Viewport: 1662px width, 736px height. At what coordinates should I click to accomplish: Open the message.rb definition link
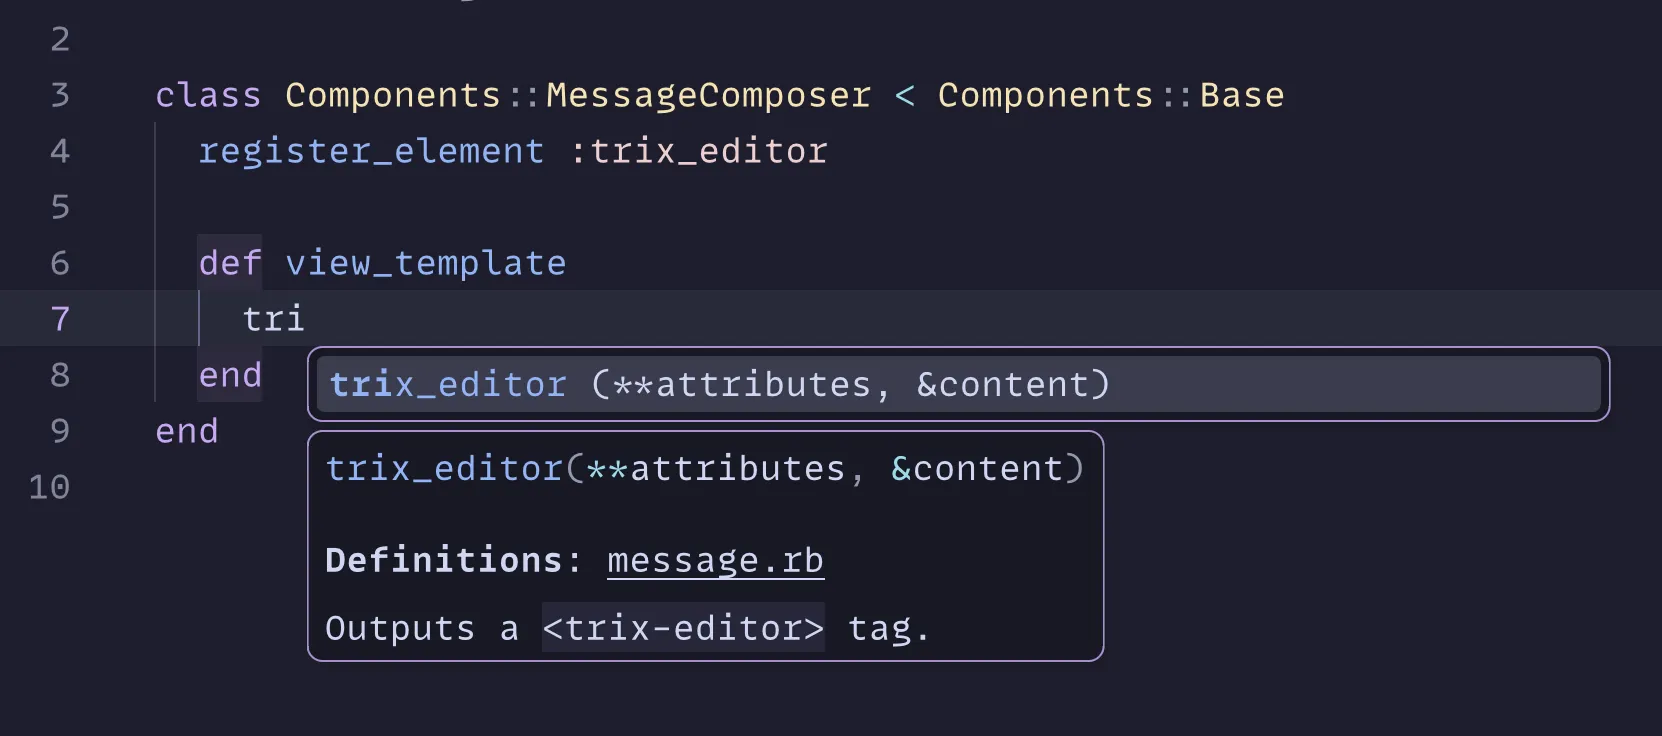click(x=714, y=560)
